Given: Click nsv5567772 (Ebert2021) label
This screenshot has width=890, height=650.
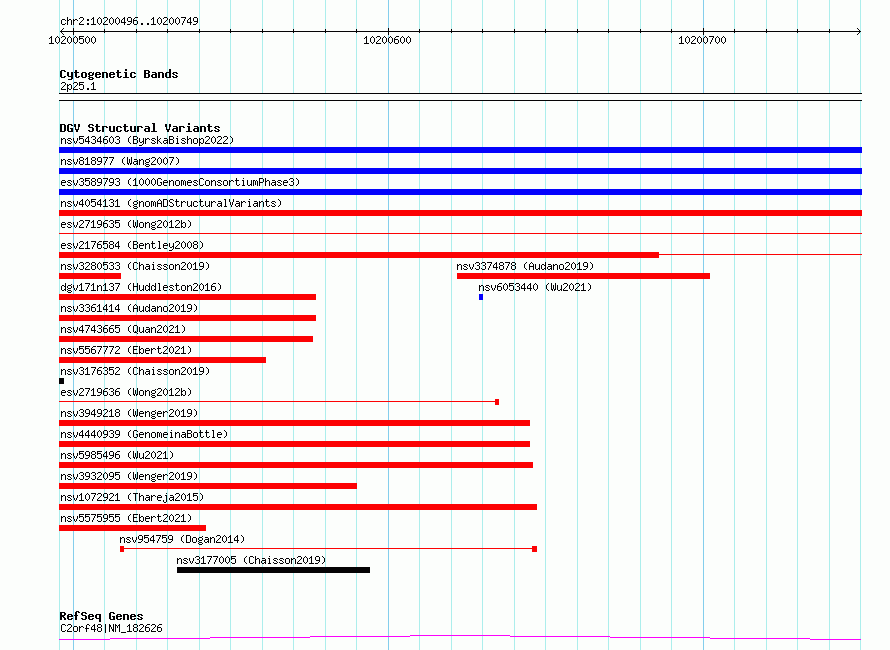Looking at the screenshot, I should (126, 350).
